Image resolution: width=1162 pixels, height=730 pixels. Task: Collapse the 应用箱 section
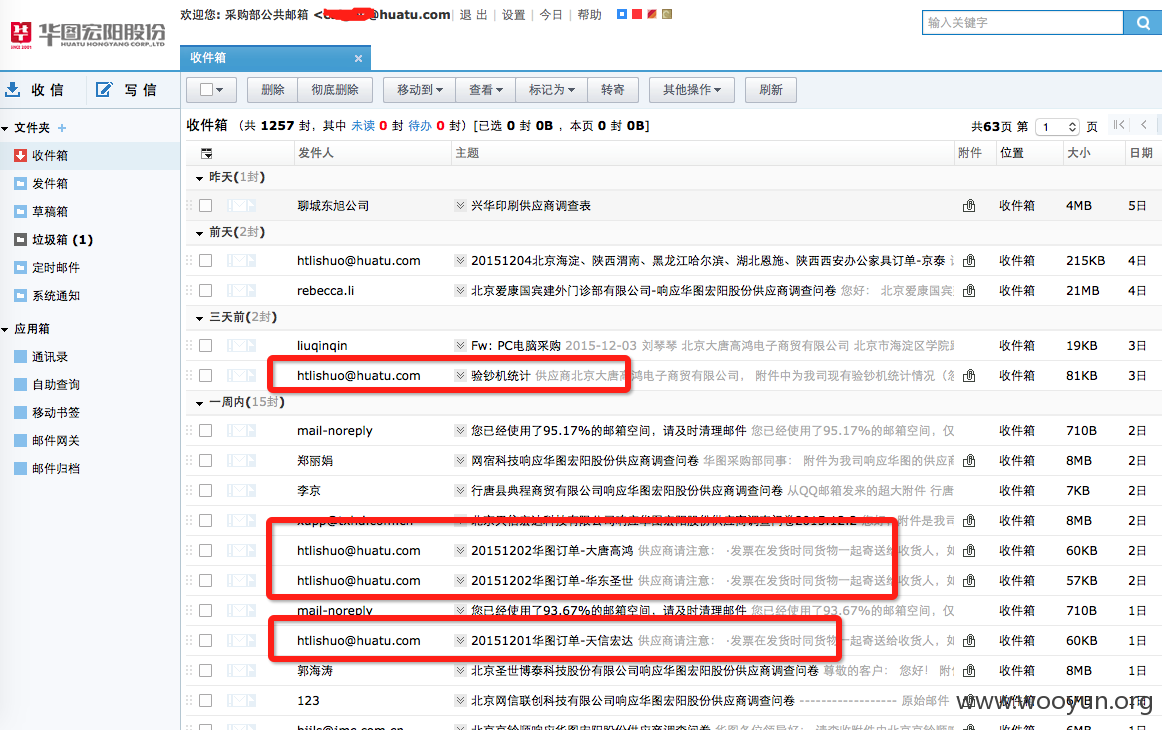point(5,329)
